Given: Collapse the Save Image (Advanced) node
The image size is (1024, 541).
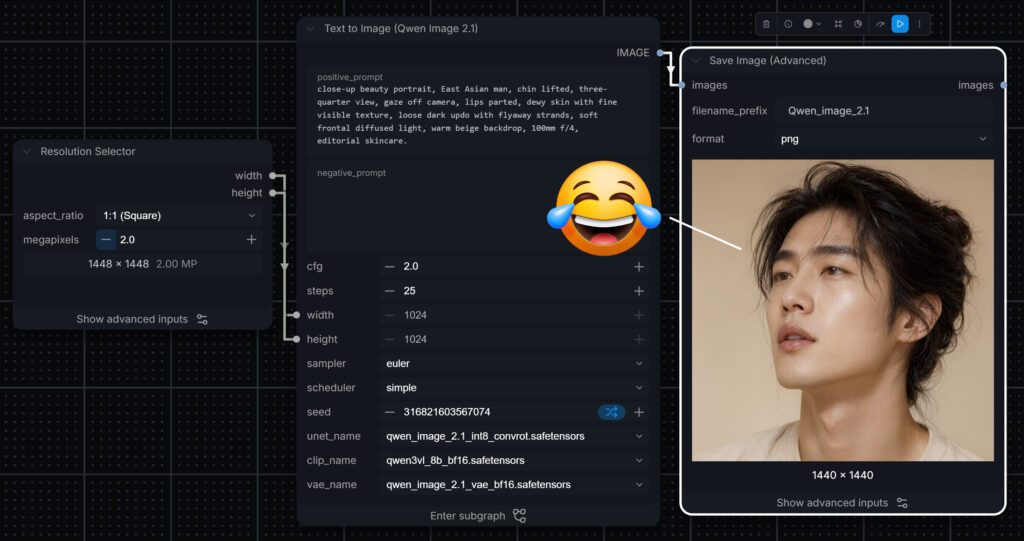Looking at the screenshot, I should [x=696, y=61].
